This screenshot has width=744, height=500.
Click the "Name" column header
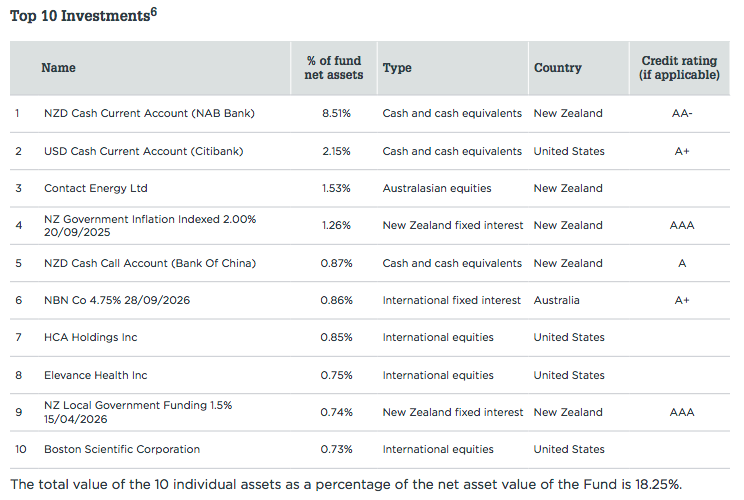pyautogui.click(x=58, y=68)
